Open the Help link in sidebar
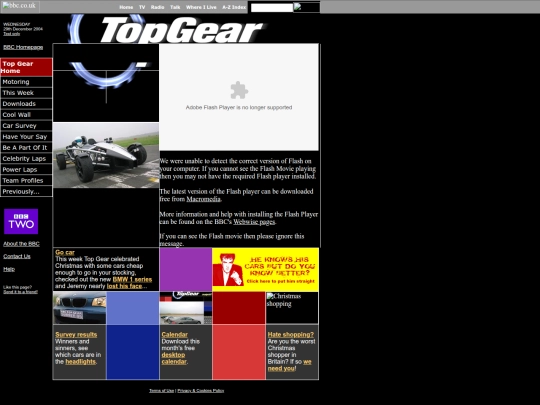The image size is (540, 405). pyautogui.click(x=9, y=269)
